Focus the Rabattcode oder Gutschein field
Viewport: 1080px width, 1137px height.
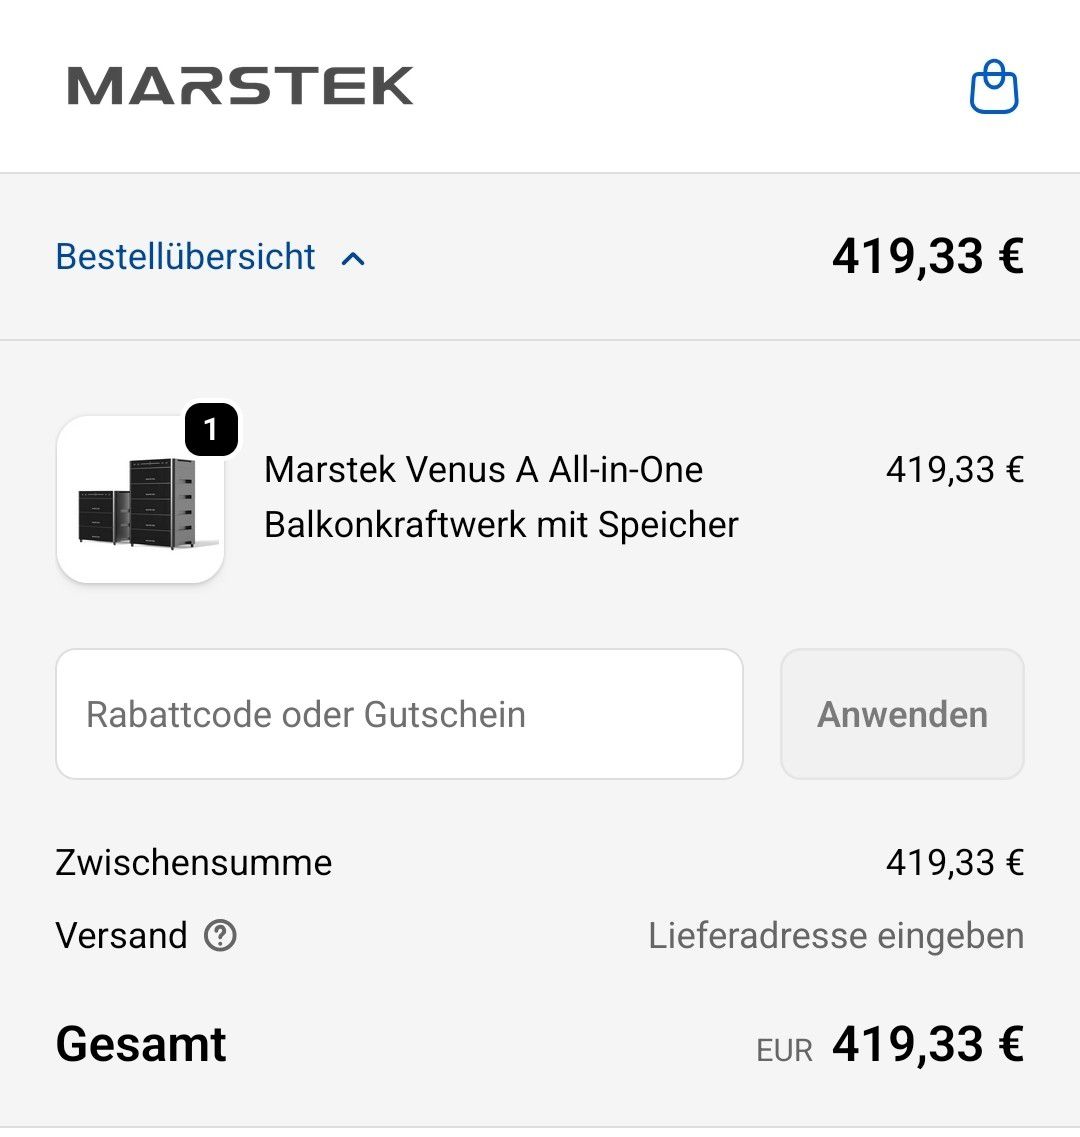coord(399,714)
